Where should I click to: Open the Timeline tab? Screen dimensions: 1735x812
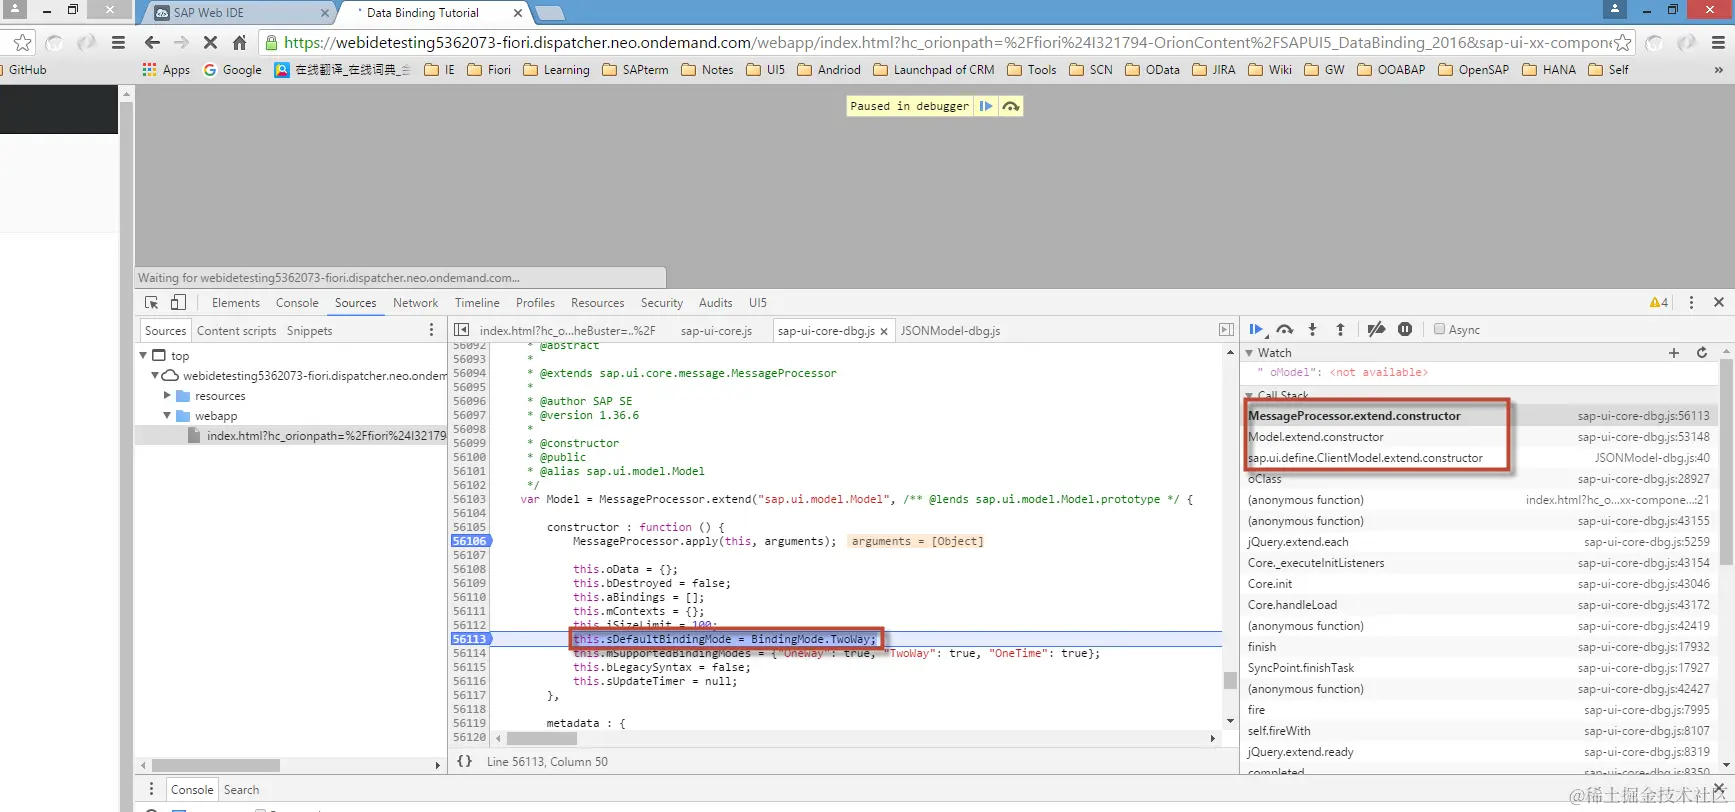477,303
